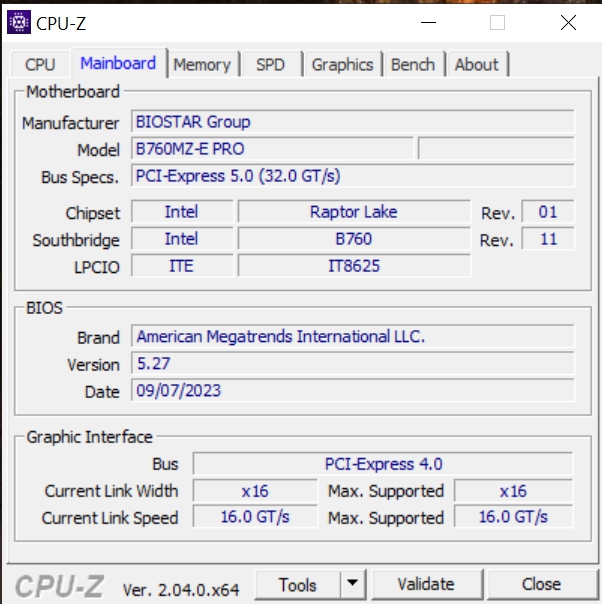
Task: Click the LPCIO label
Action: pos(97,267)
